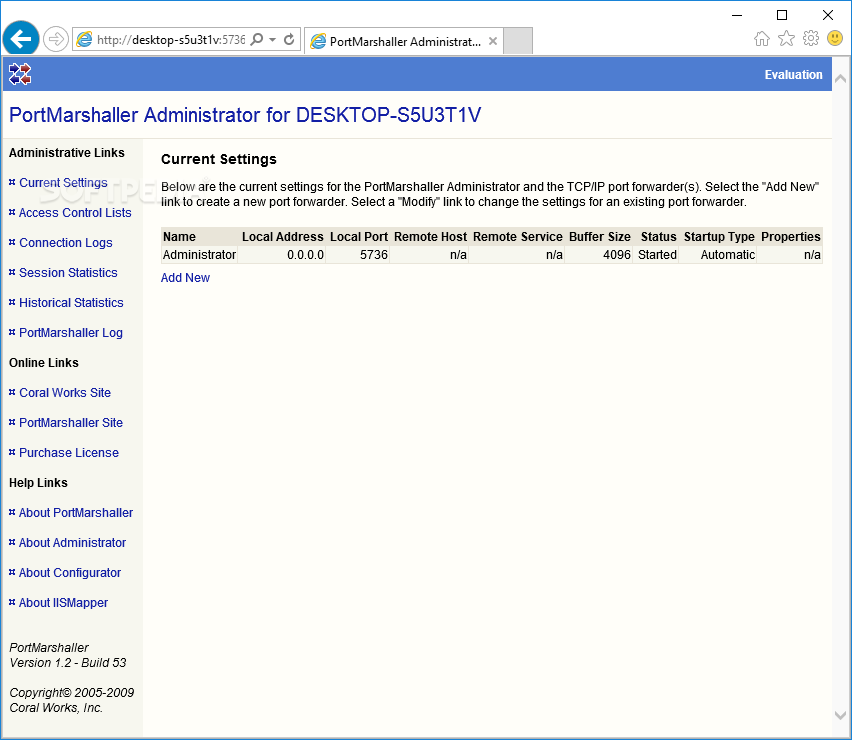Click the bullet icon beside Connection Logs
This screenshot has width=852, height=740.
12,242
